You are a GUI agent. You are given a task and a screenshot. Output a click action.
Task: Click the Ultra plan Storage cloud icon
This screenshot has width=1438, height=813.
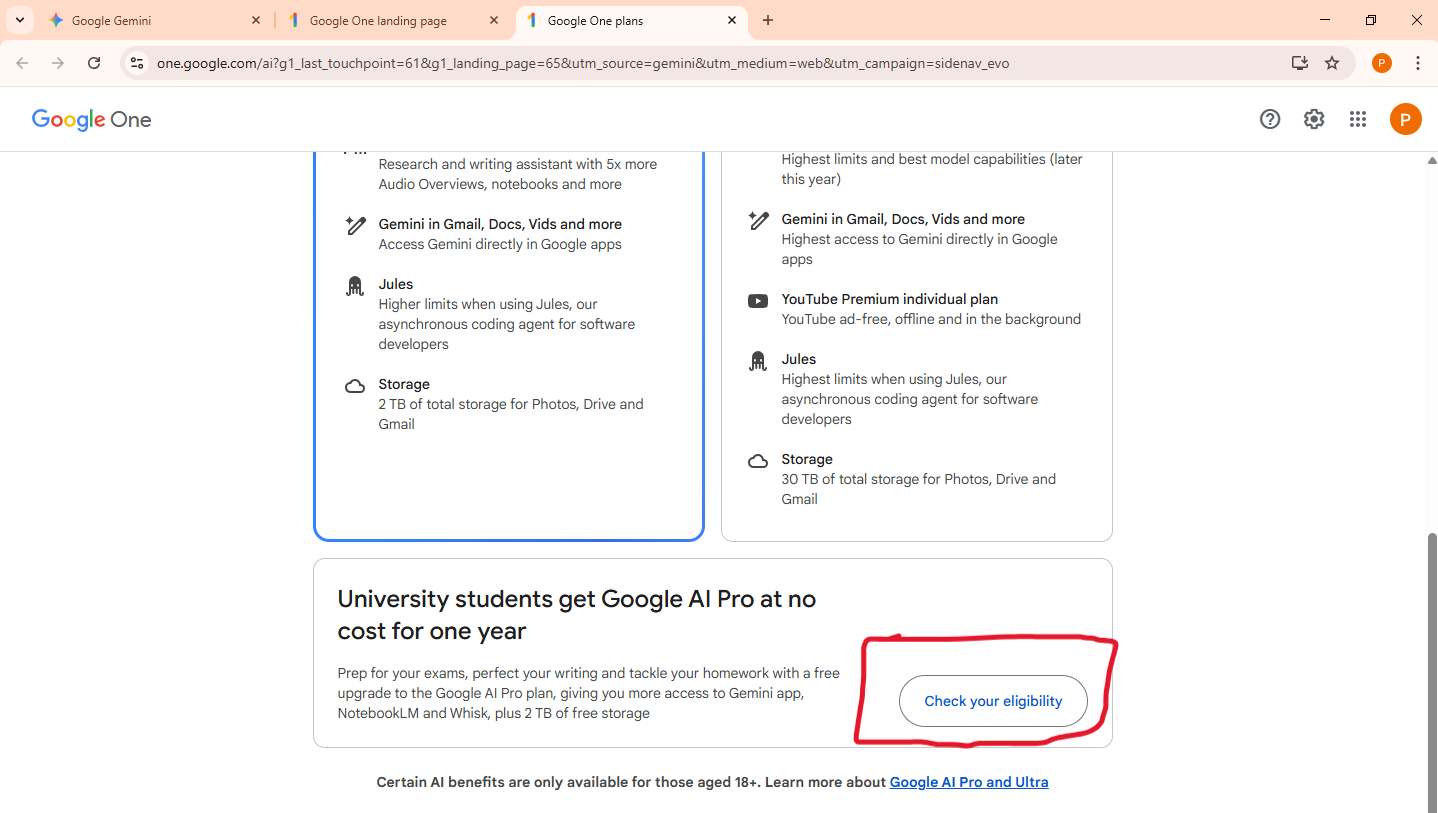point(758,461)
